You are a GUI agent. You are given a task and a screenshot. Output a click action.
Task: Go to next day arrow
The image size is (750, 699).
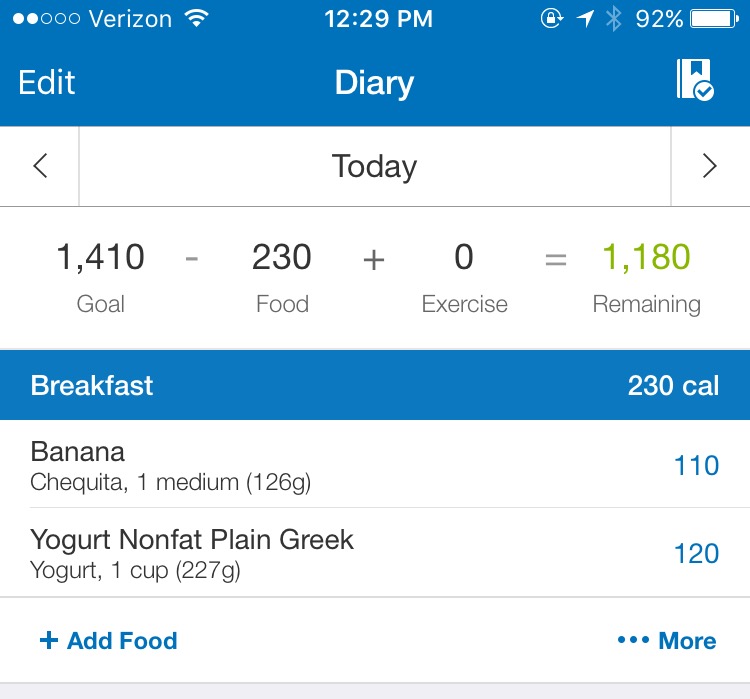[x=709, y=166]
